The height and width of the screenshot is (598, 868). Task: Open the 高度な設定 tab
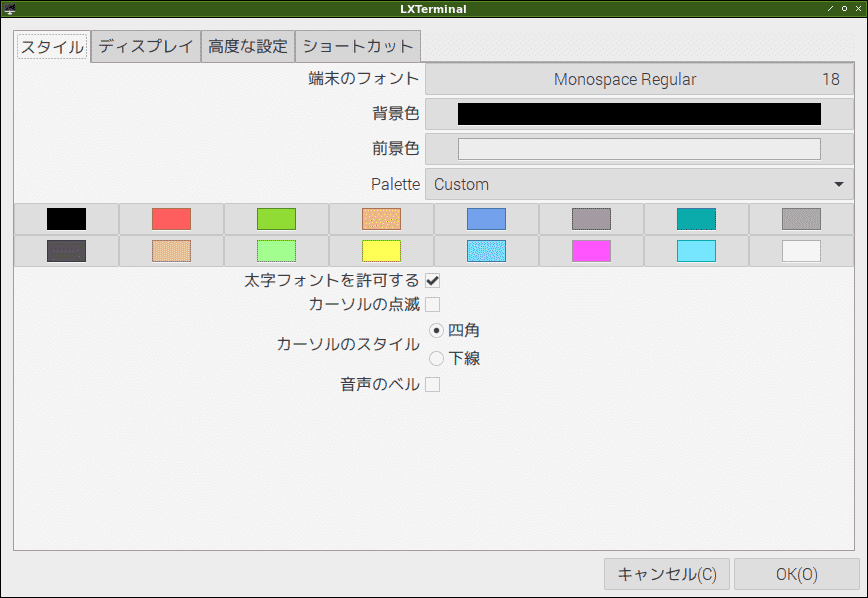tap(247, 46)
